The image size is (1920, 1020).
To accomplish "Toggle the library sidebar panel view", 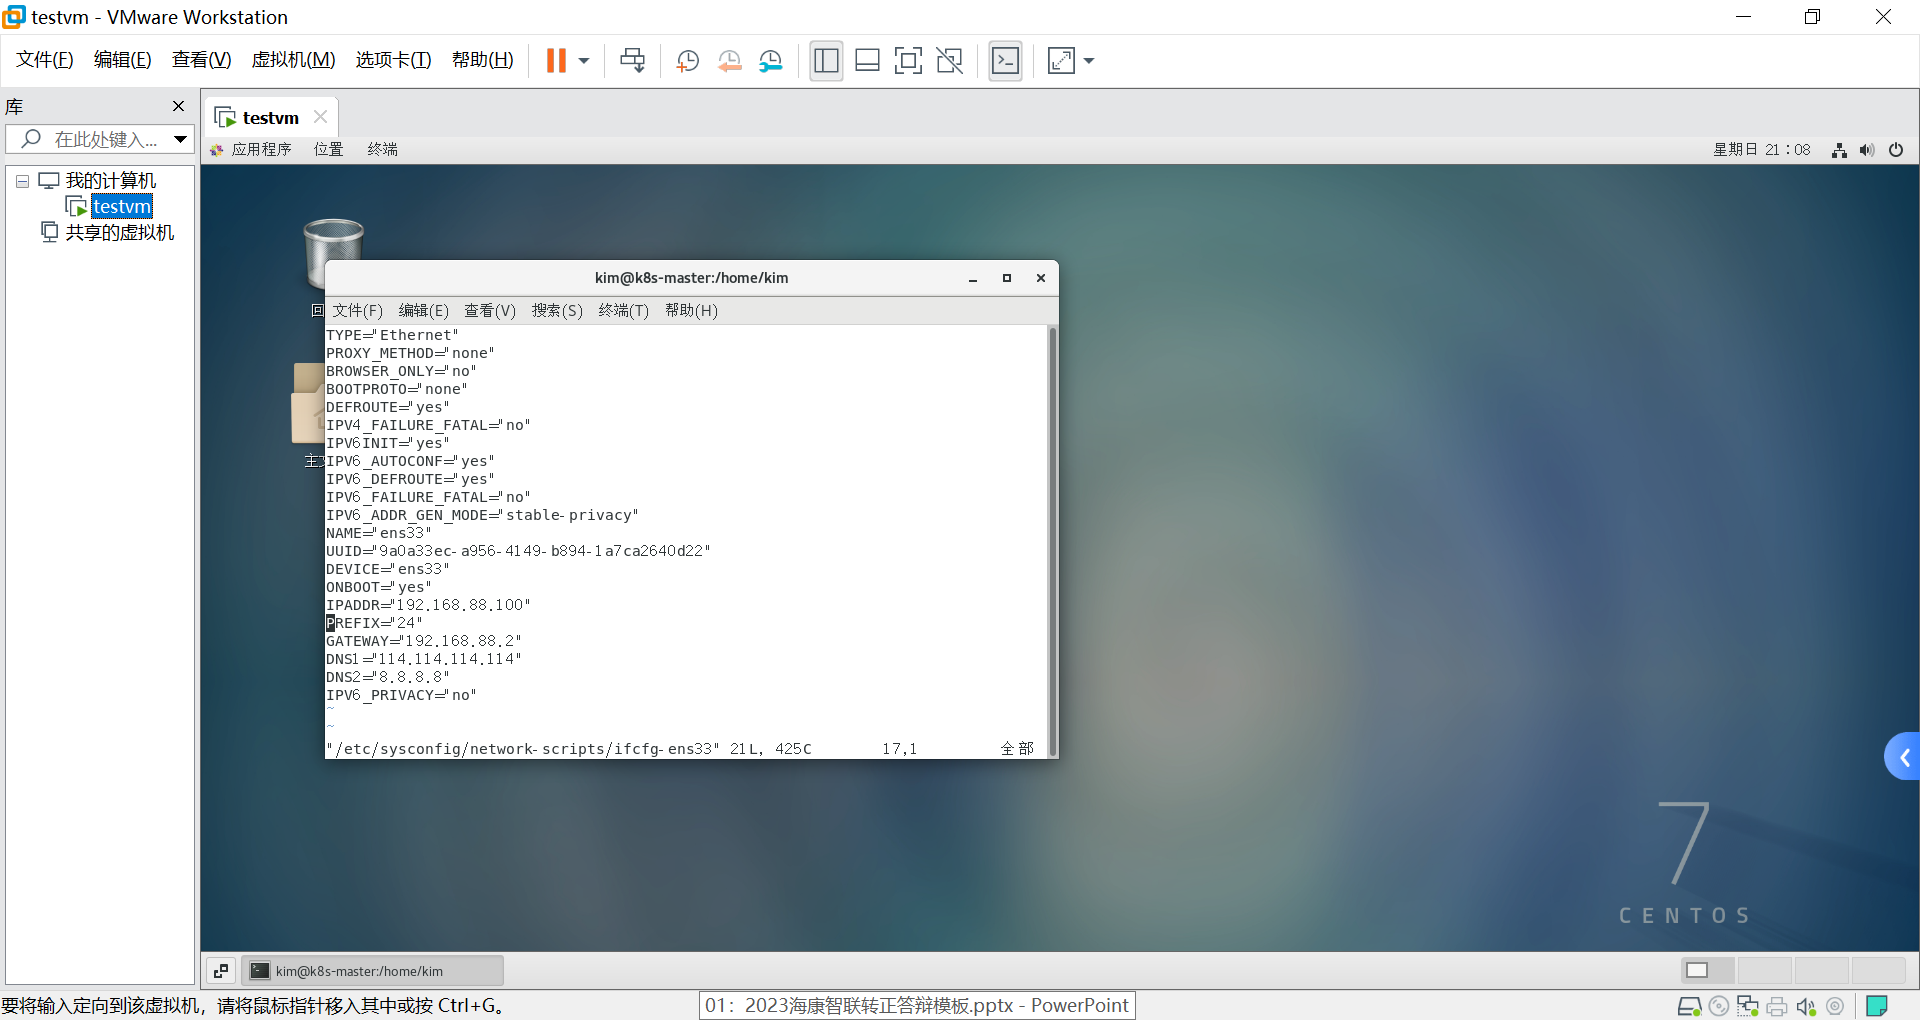I will click(826, 61).
